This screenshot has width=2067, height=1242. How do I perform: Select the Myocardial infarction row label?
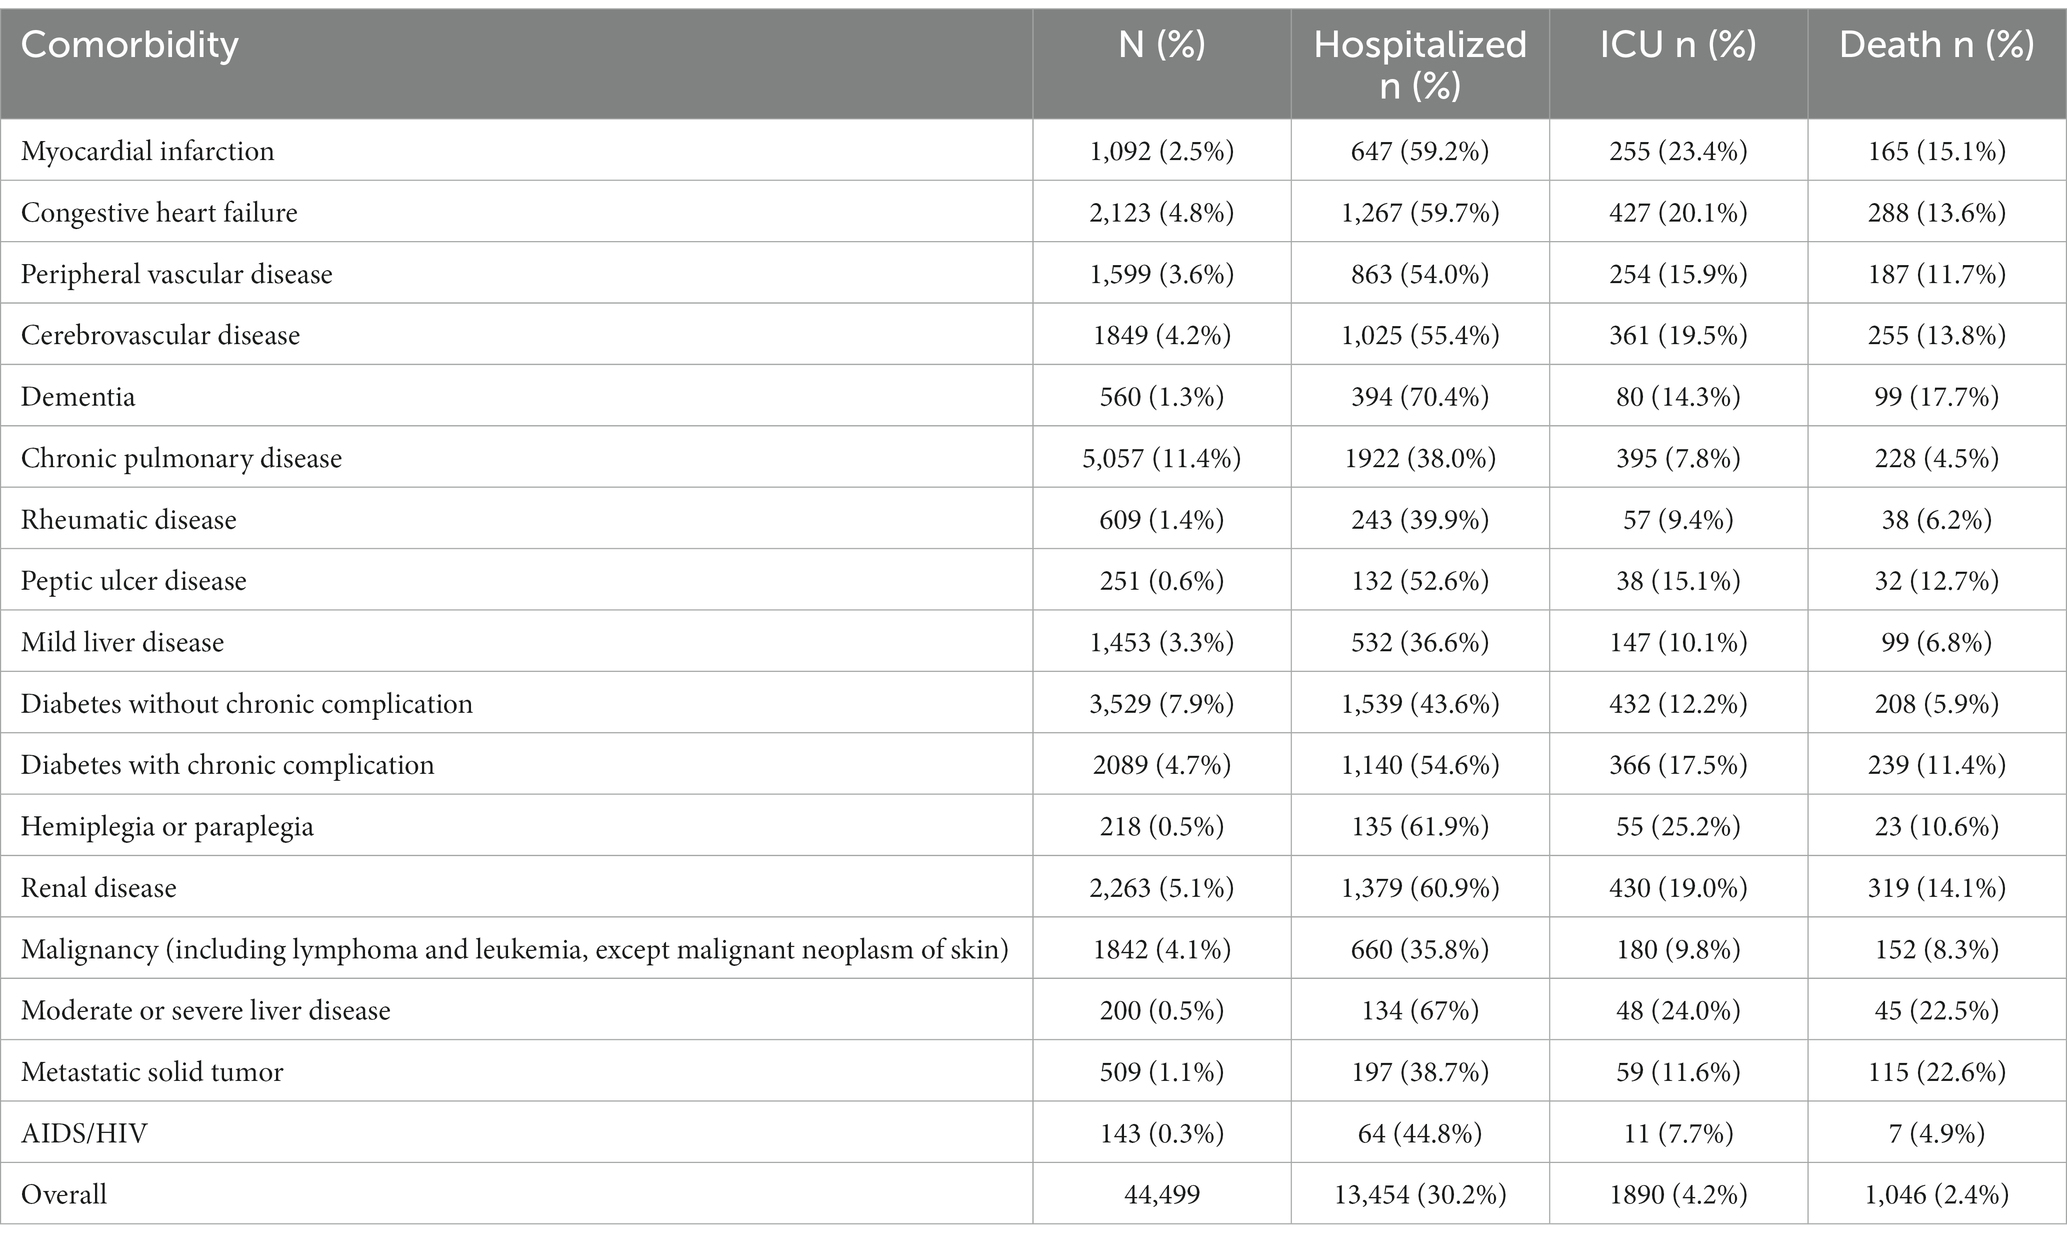tap(148, 151)
